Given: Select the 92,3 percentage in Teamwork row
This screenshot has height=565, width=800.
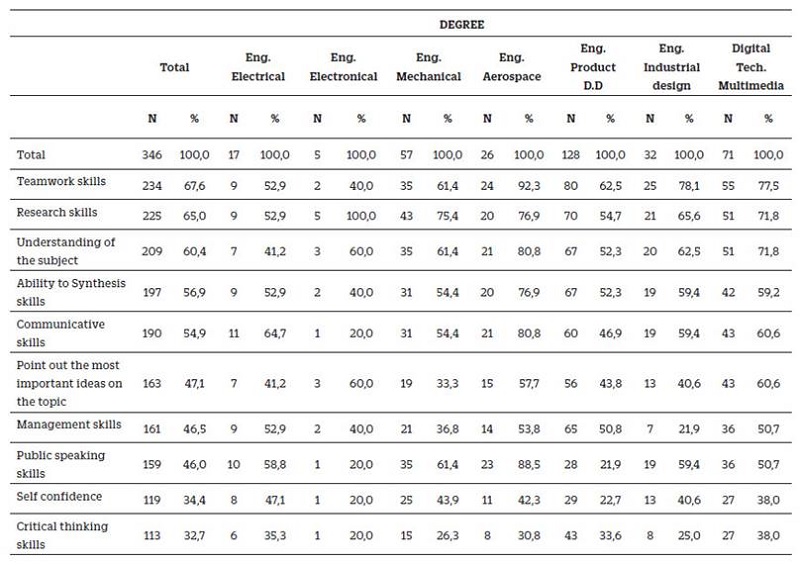Looking at the screenshot, I should pos(529,182).
